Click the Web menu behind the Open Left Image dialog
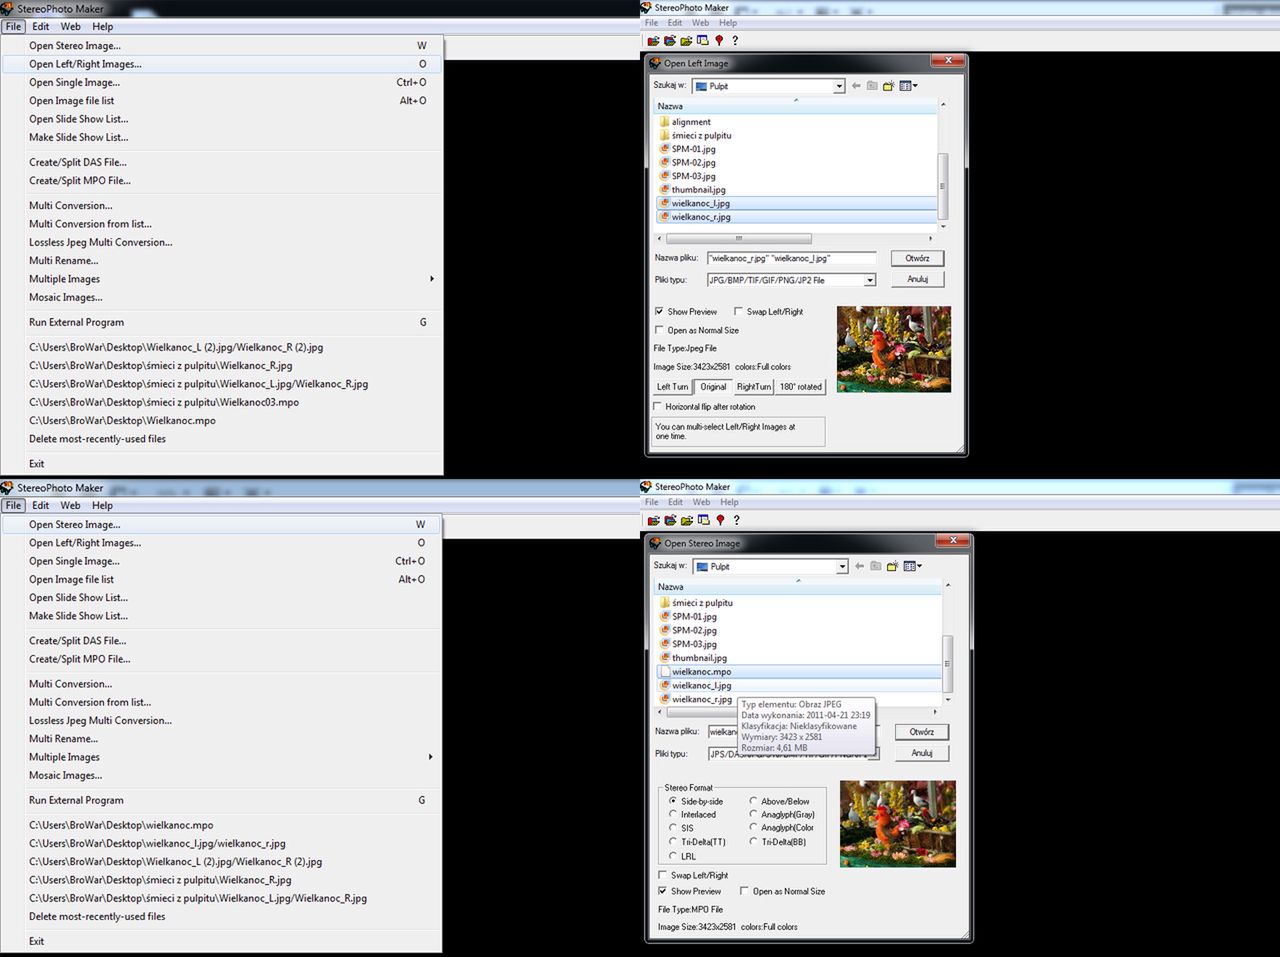This screenshot has width=1280, height=957. (701, 23)
